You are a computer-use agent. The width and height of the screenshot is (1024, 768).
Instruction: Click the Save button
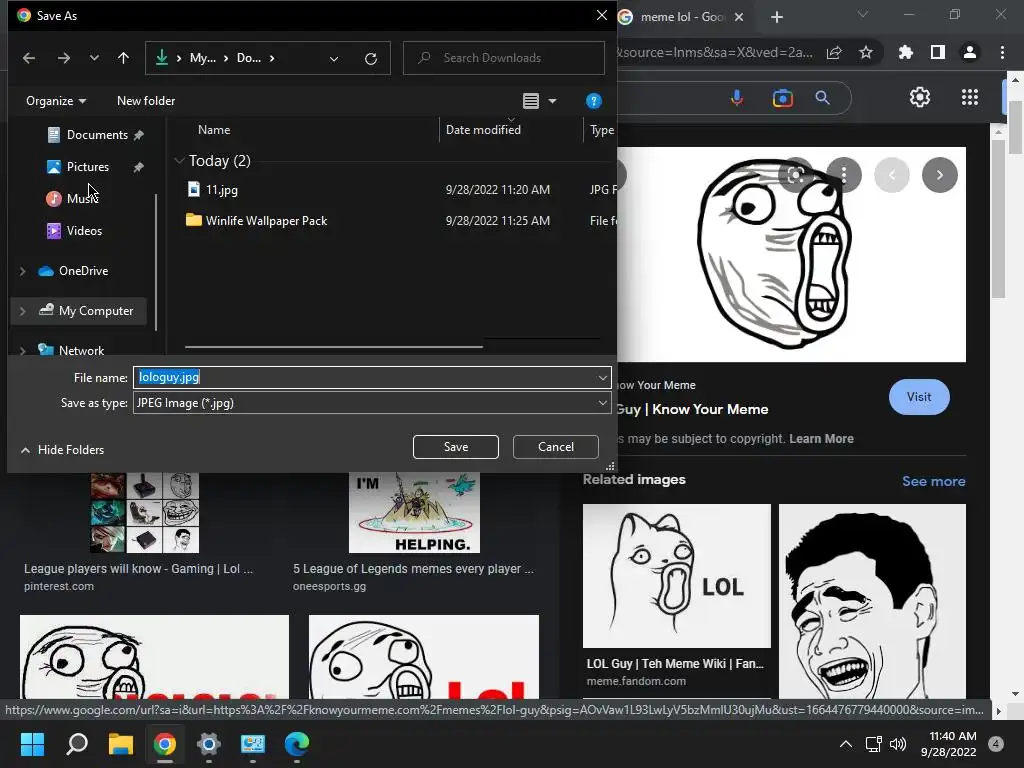tap(456, 447)
